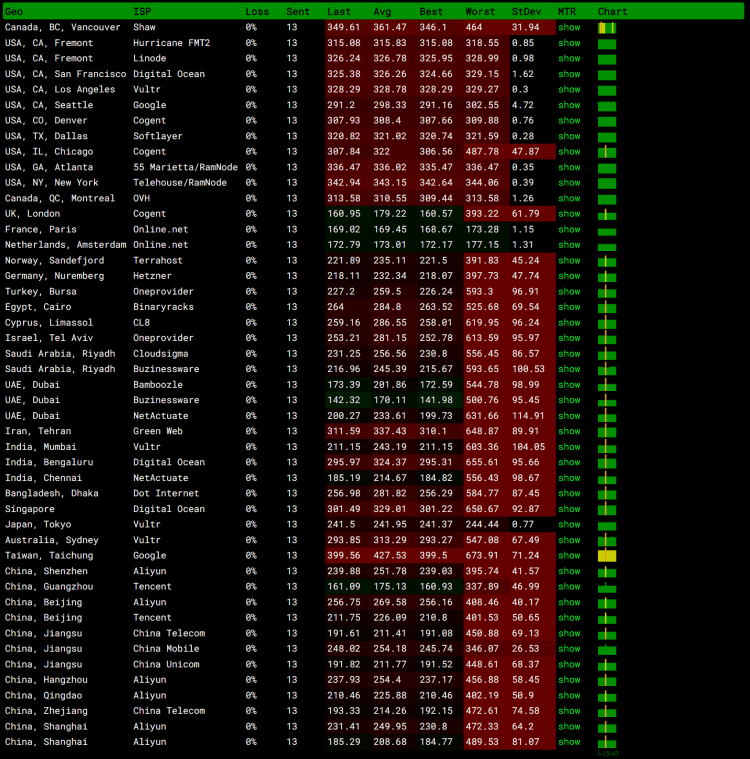Click the Avg column header
Image resolution: width=750 pixels, height=759 pixels.
[382, 12]
